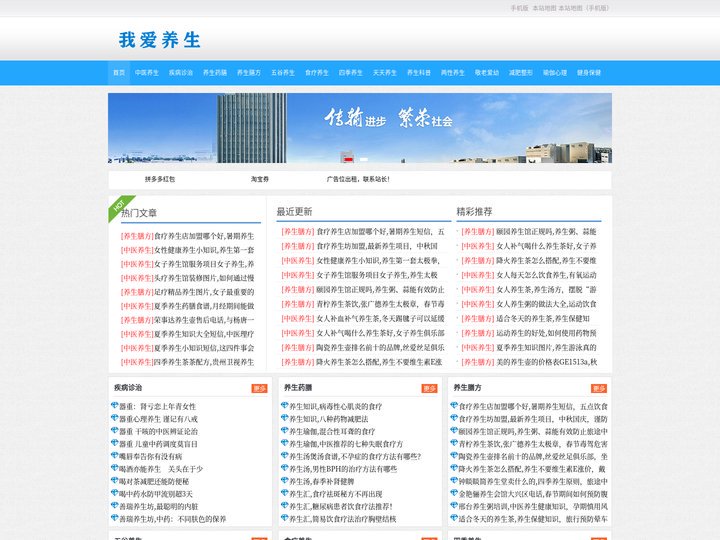The image size is (720, 540).
Task: Open 五谷养生 navigation item
Action: tap(283, 73)
